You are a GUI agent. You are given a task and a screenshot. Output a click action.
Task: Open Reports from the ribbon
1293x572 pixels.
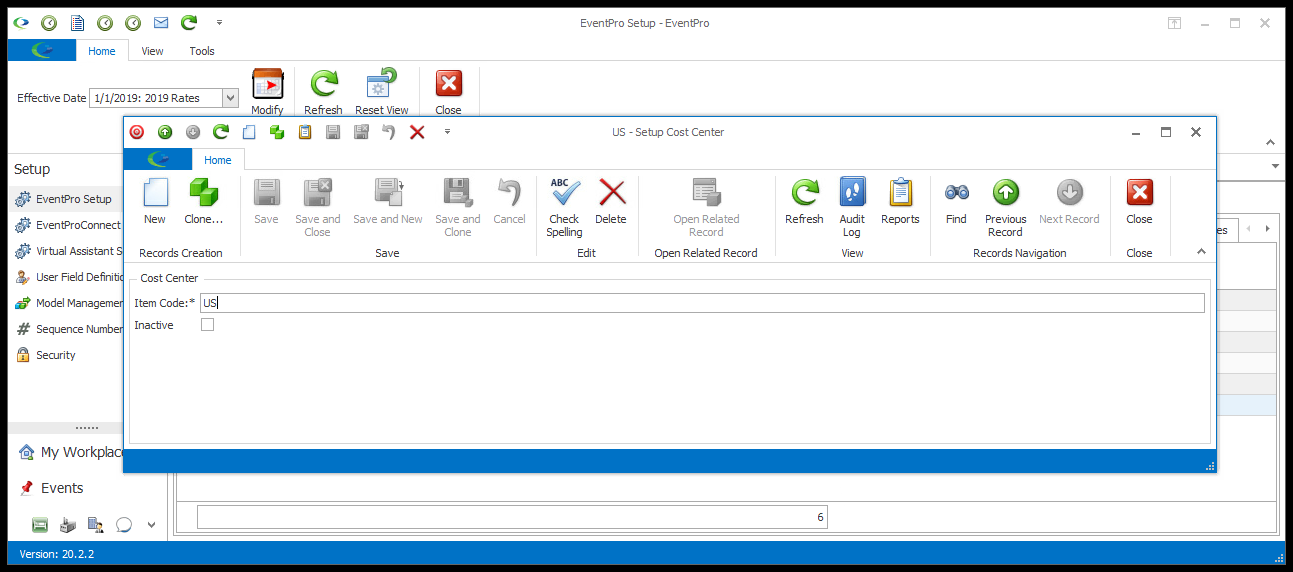(x=900, y=201)
